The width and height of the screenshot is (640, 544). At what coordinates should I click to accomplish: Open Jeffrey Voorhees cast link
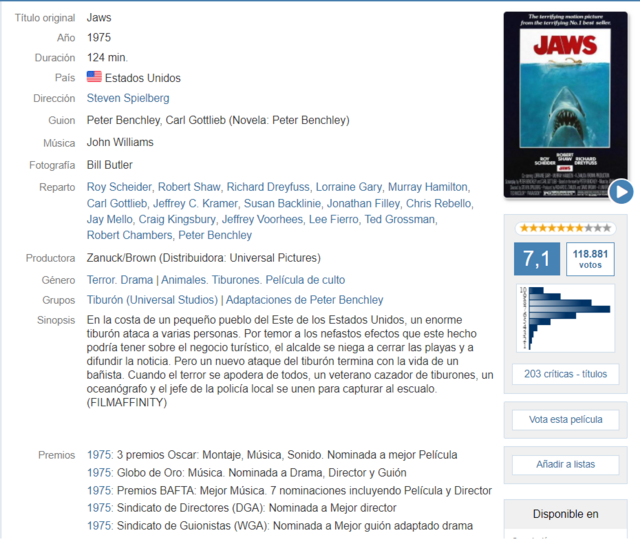coord(262,219)
